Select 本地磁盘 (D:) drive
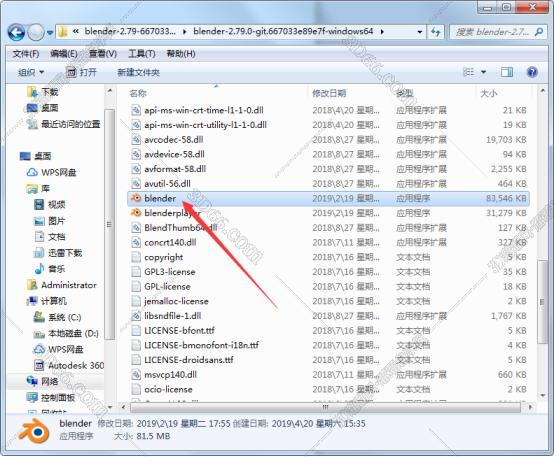Image resolution: width=554 pixels, height=457 pixels. click(66, 334)
